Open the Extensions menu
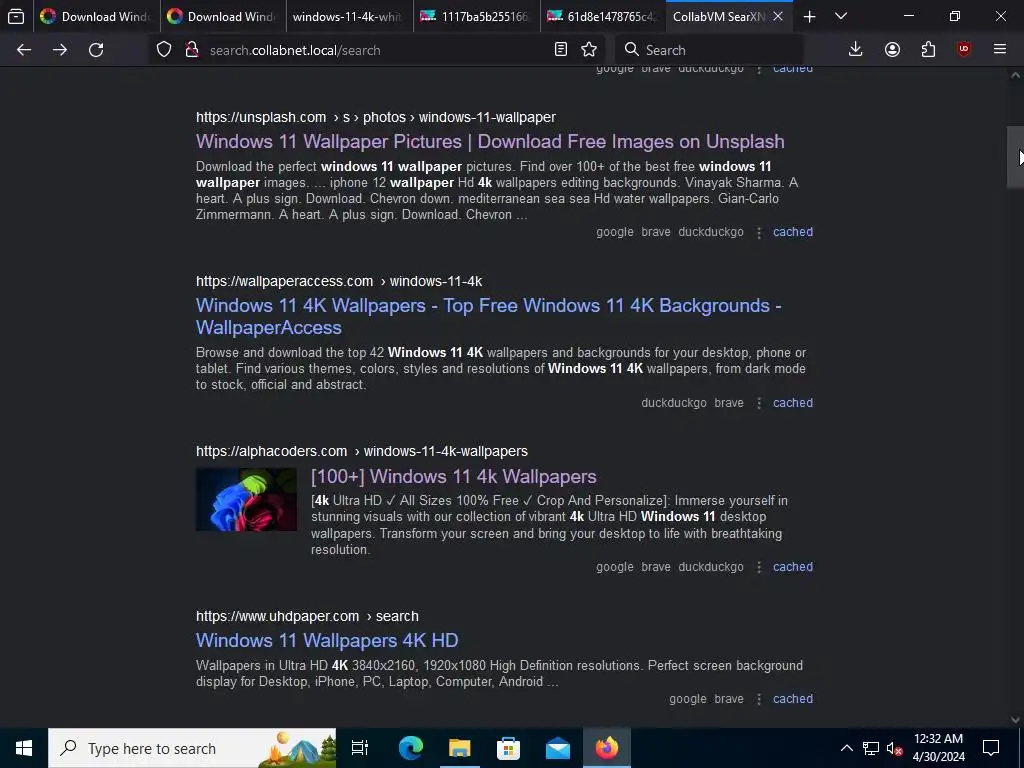This screenshot has height=768, width=1024. [x=928, y=50]
